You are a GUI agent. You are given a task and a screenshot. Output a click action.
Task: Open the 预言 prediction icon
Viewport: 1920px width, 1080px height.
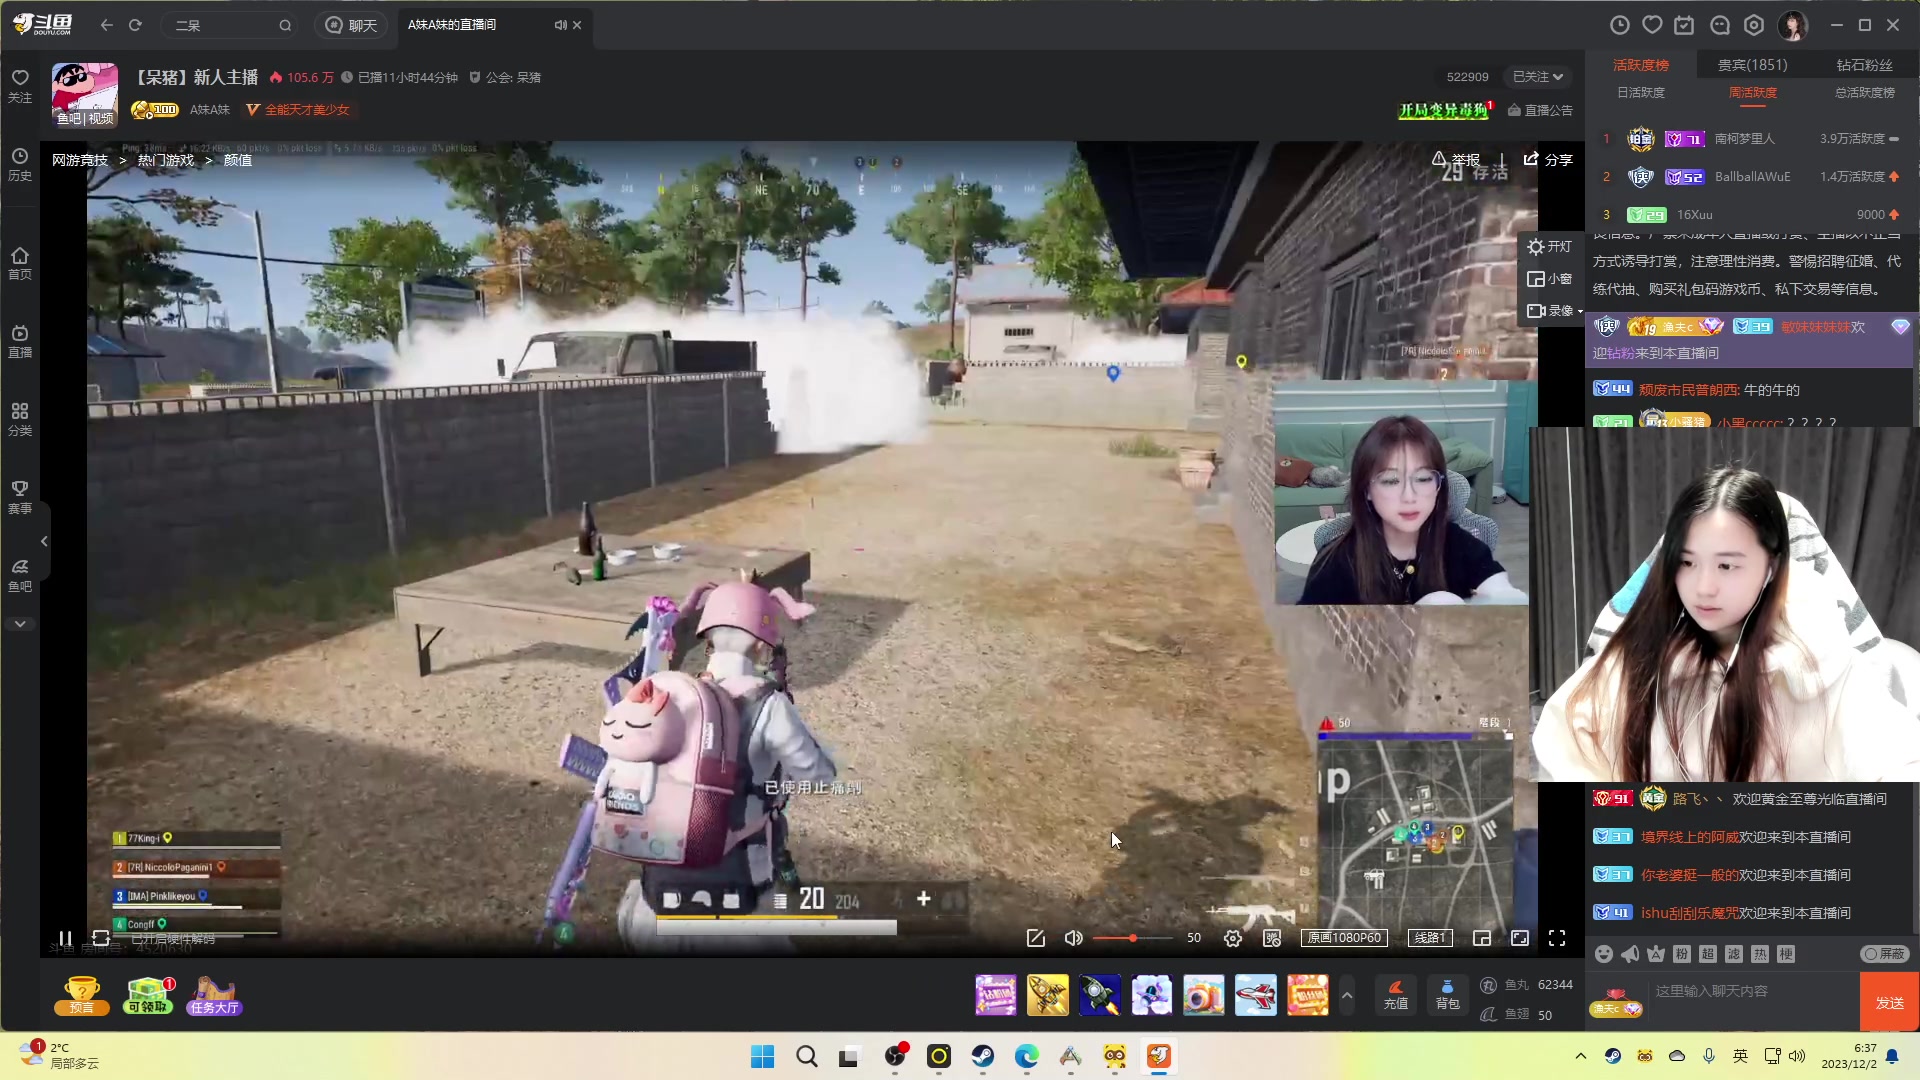[x=81, y=996]
